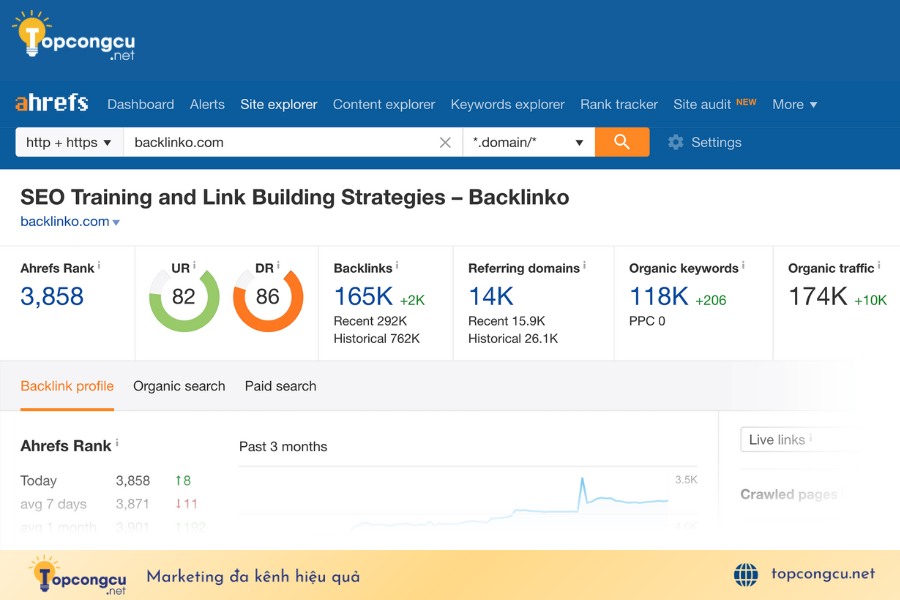Click info icon beside Organic traffic
900x600 pixels.
[879, 265]
